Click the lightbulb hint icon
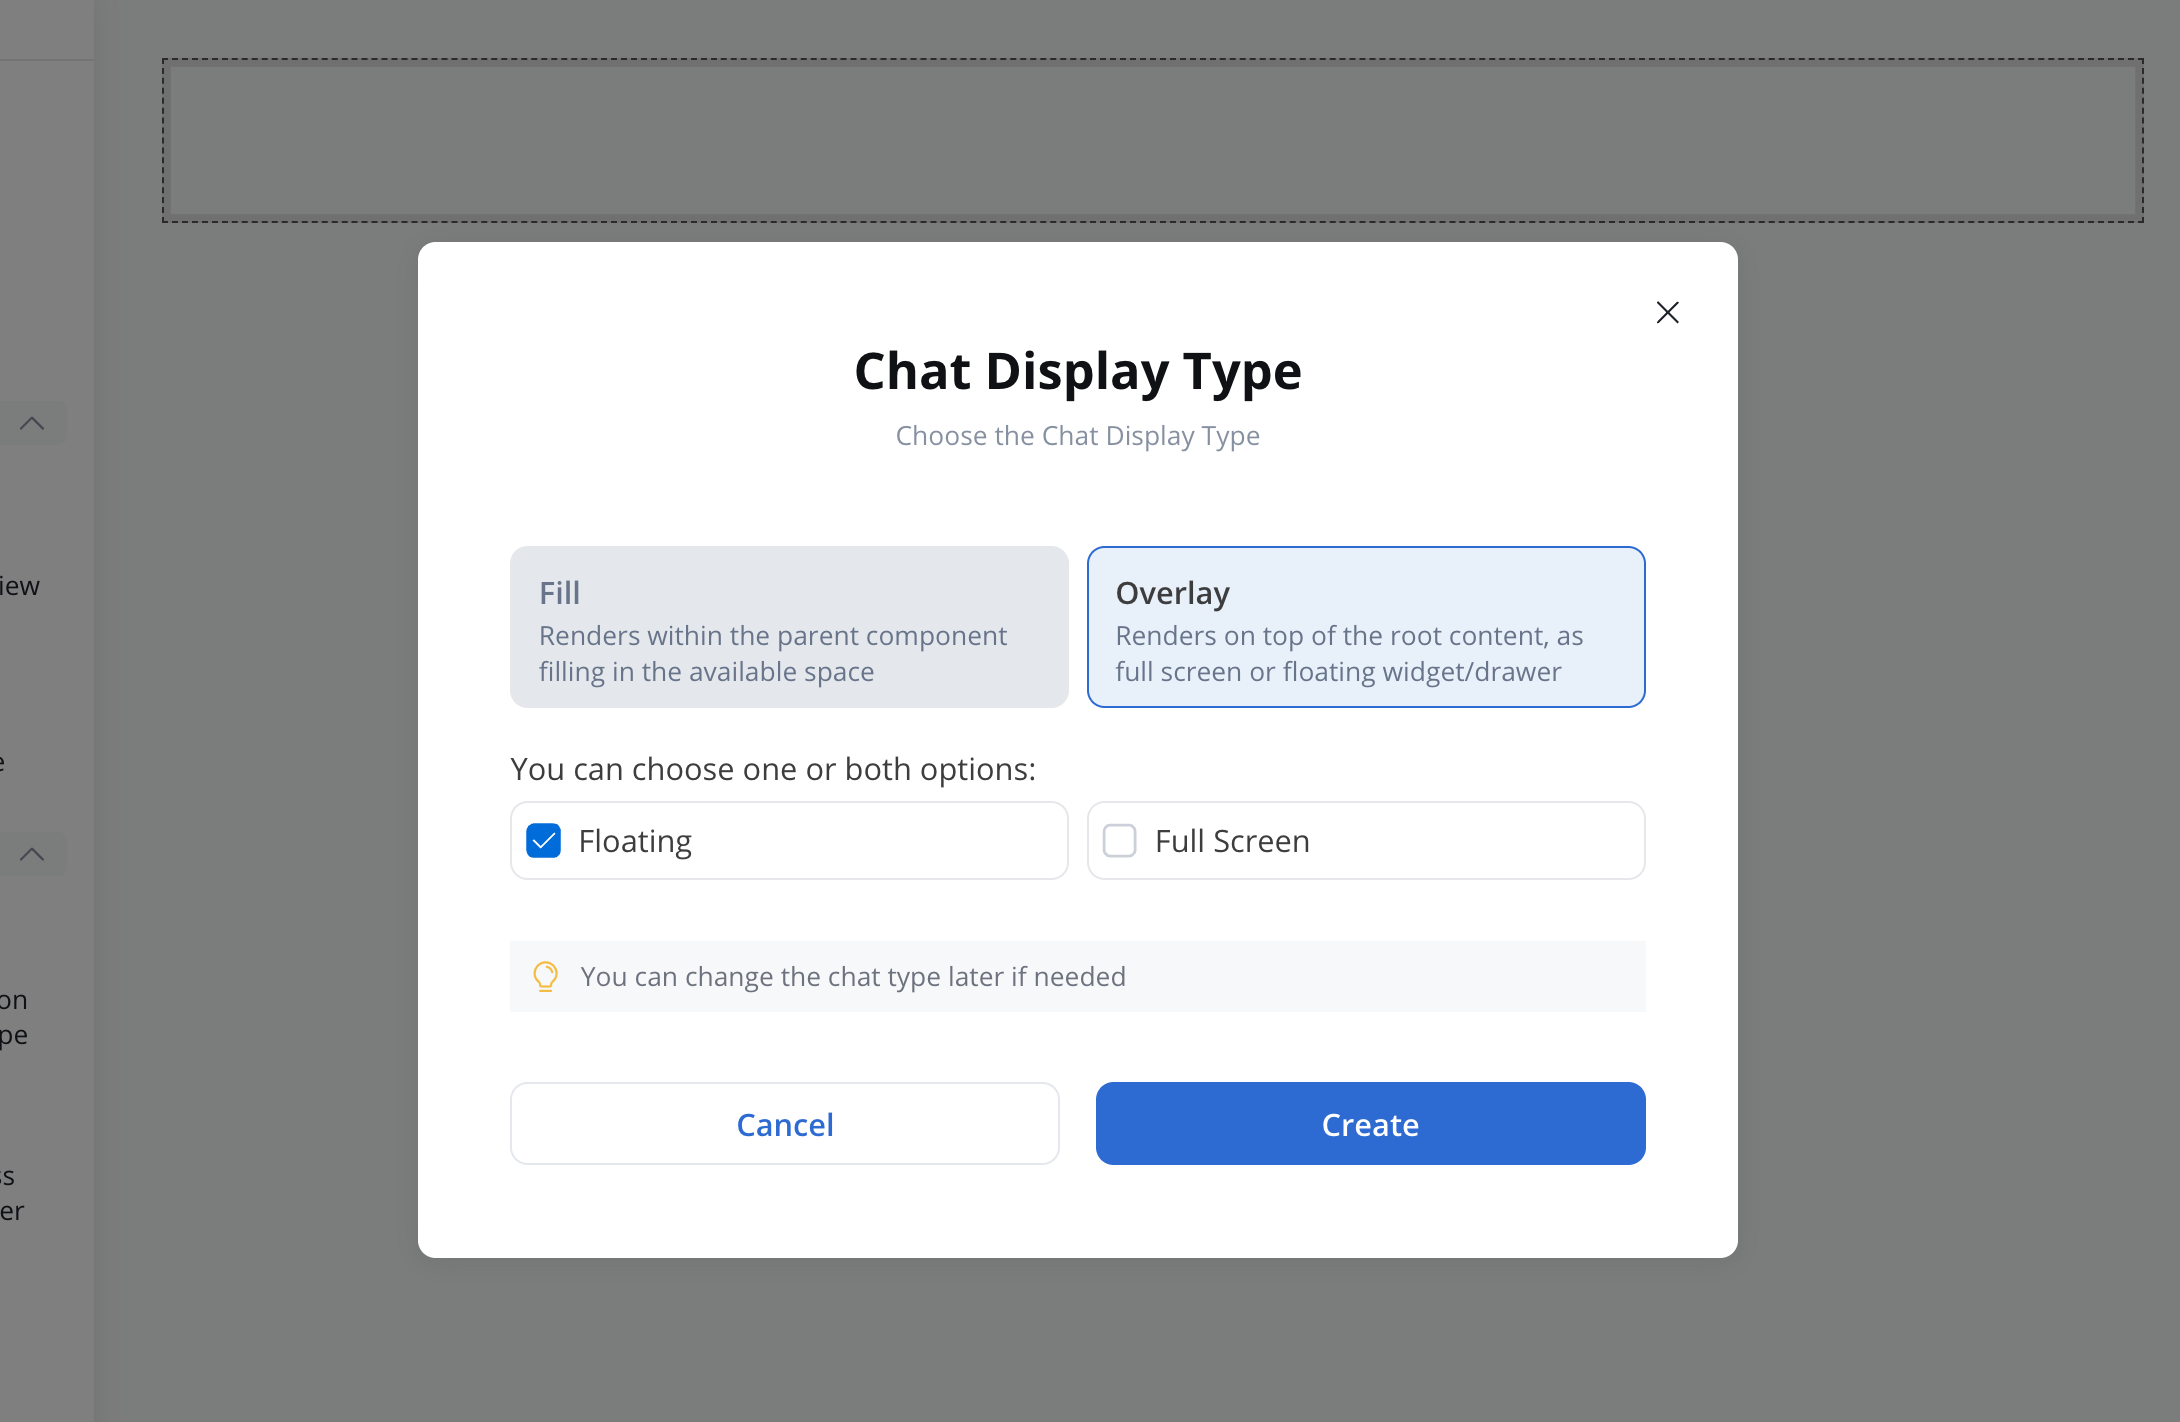The height and width of the screenshot is (1422, 2180). point(545,976)
